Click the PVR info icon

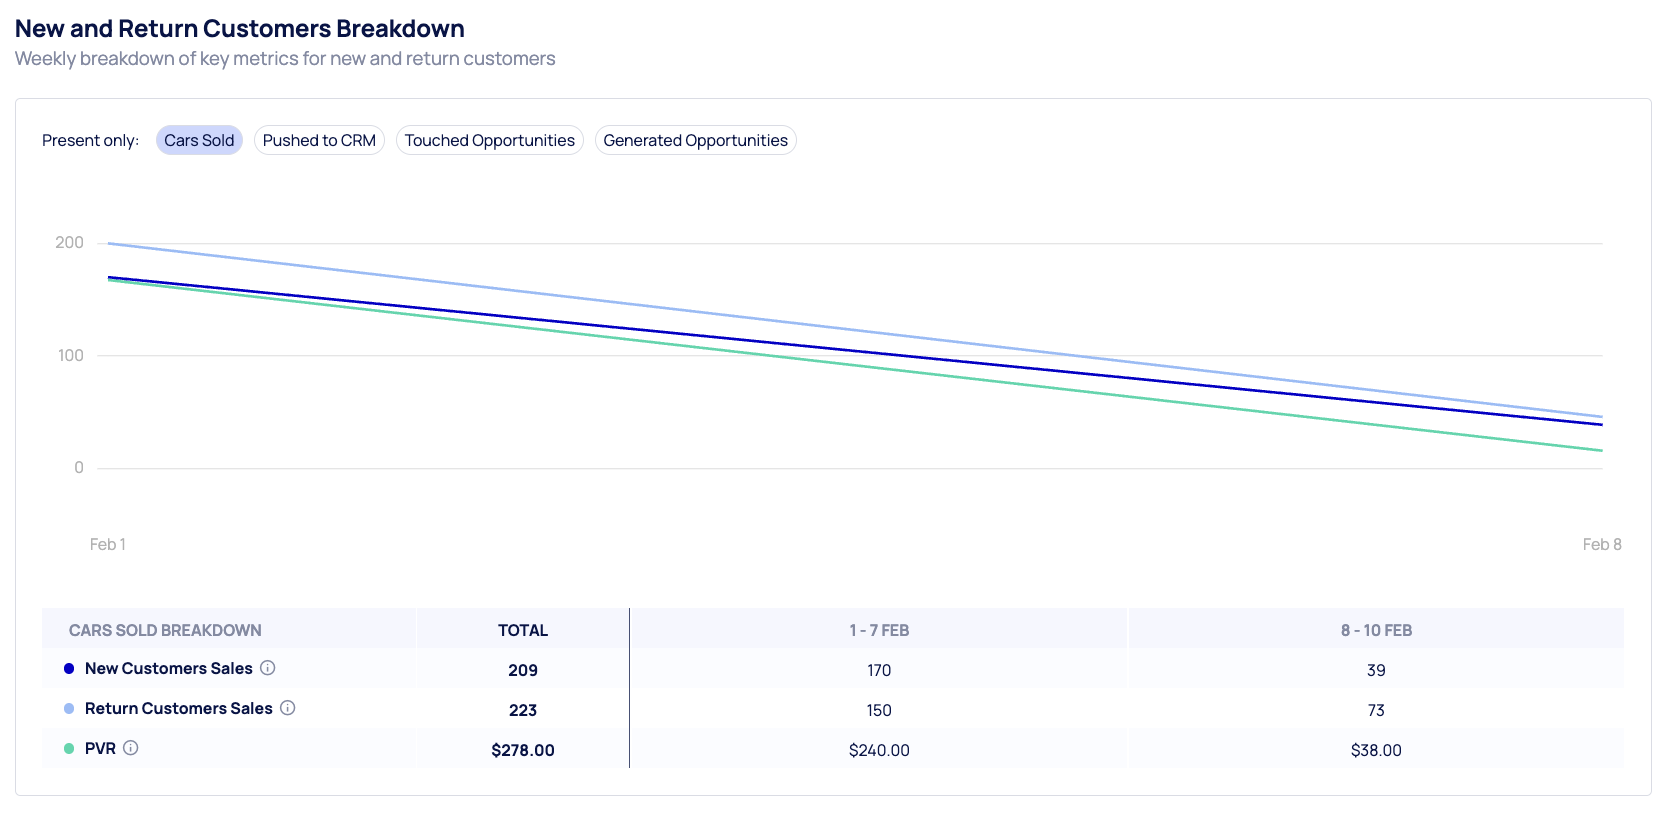pos(131,748)
